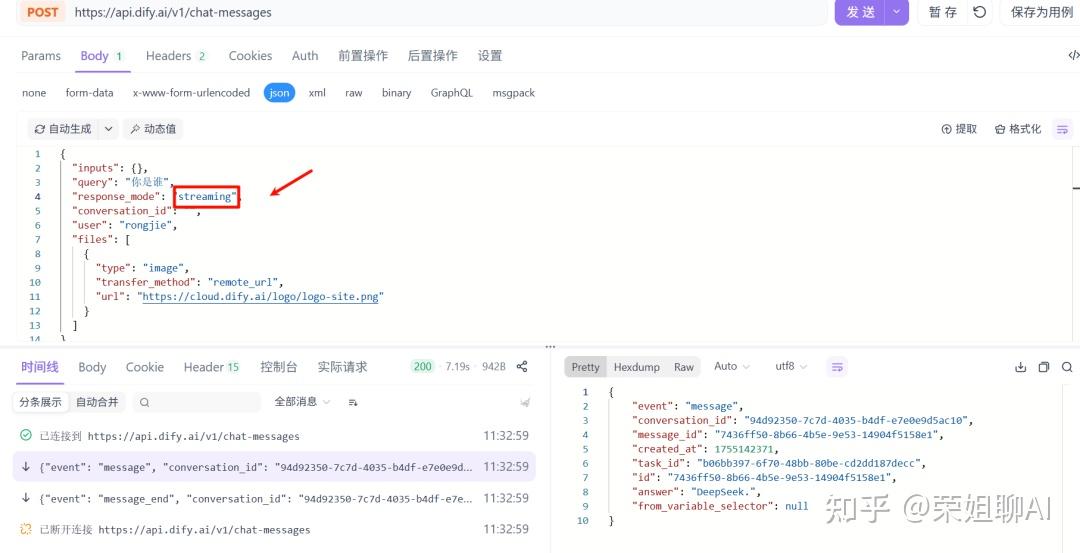
Task: Click the 格式化 format button
Action: (1018, 129)
